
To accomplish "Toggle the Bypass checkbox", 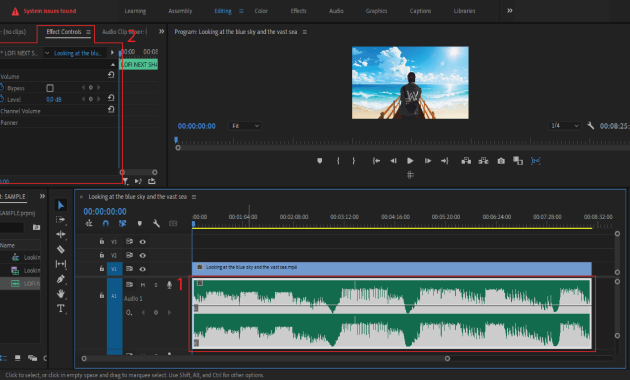I will pos(50,88).
